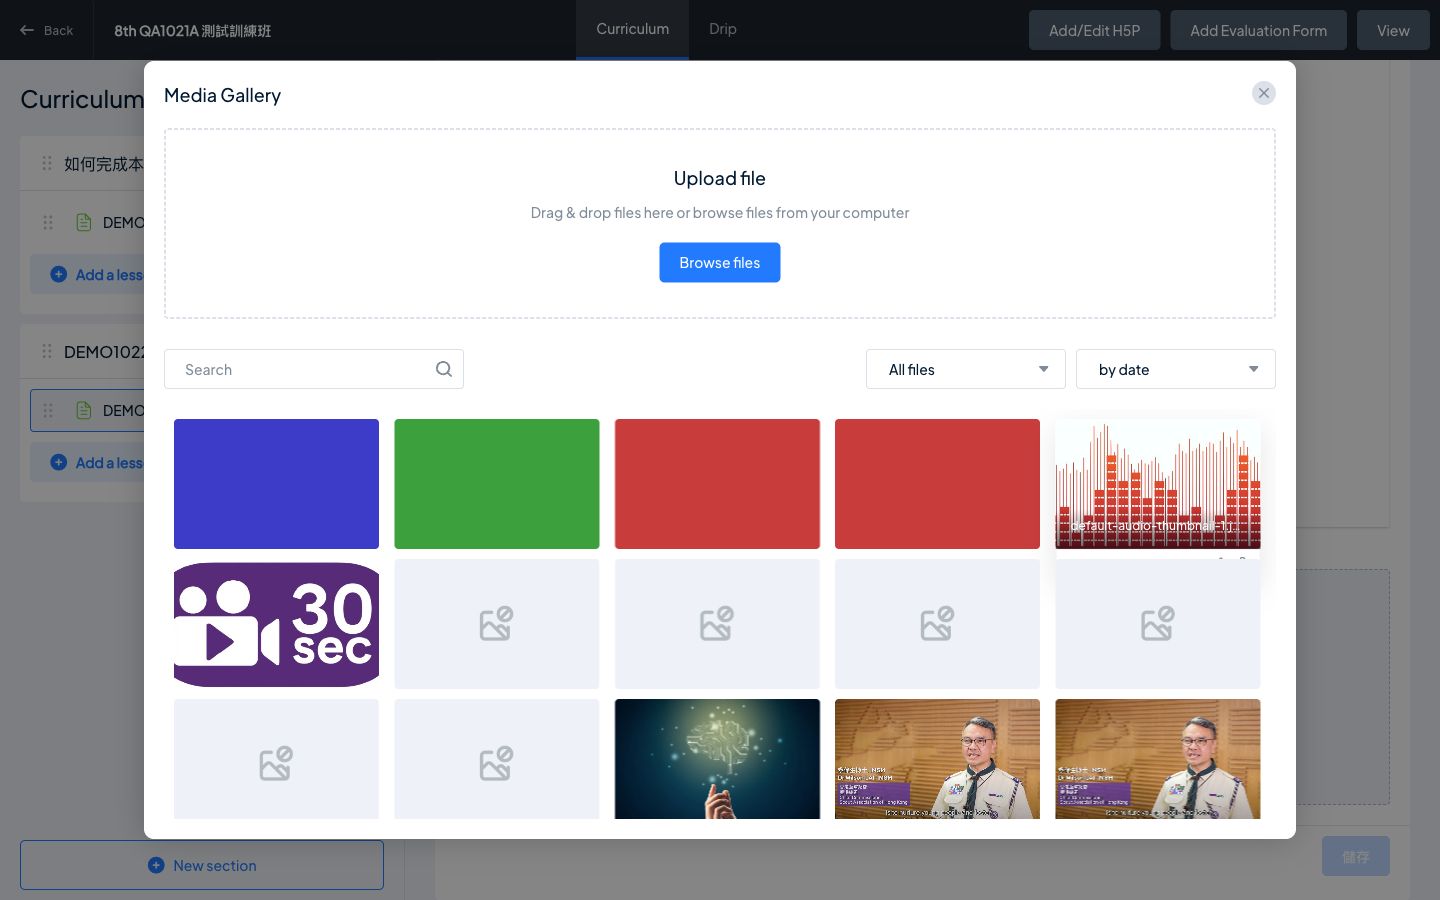Viewport: 1440px width, 900px height.
Task: Click the broken image placeholder next to 30 sec
Action: [497, 624]
